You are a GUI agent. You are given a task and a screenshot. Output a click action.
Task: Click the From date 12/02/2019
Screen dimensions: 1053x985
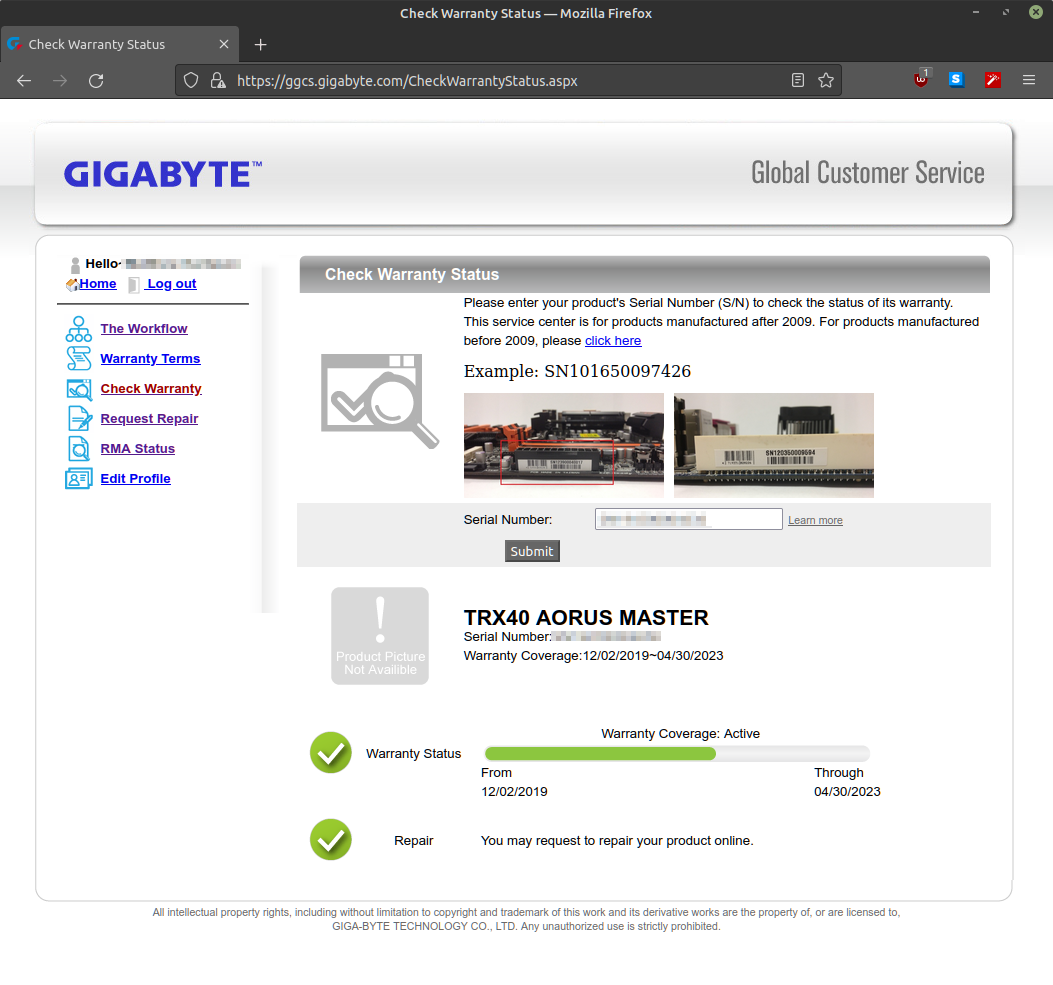[x=514, y=792]
